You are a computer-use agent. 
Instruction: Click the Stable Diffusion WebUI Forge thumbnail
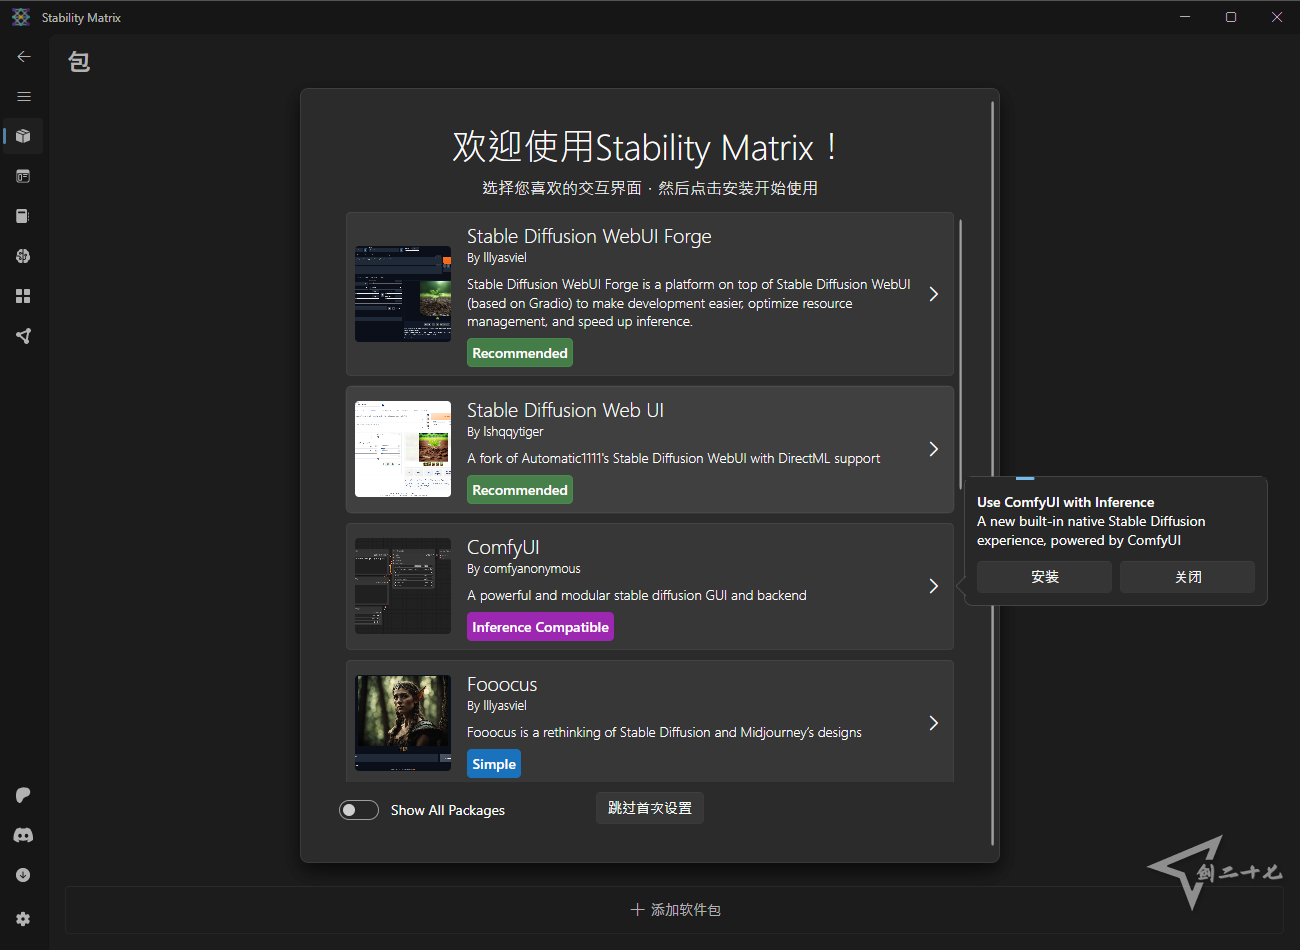coord(403,294)
